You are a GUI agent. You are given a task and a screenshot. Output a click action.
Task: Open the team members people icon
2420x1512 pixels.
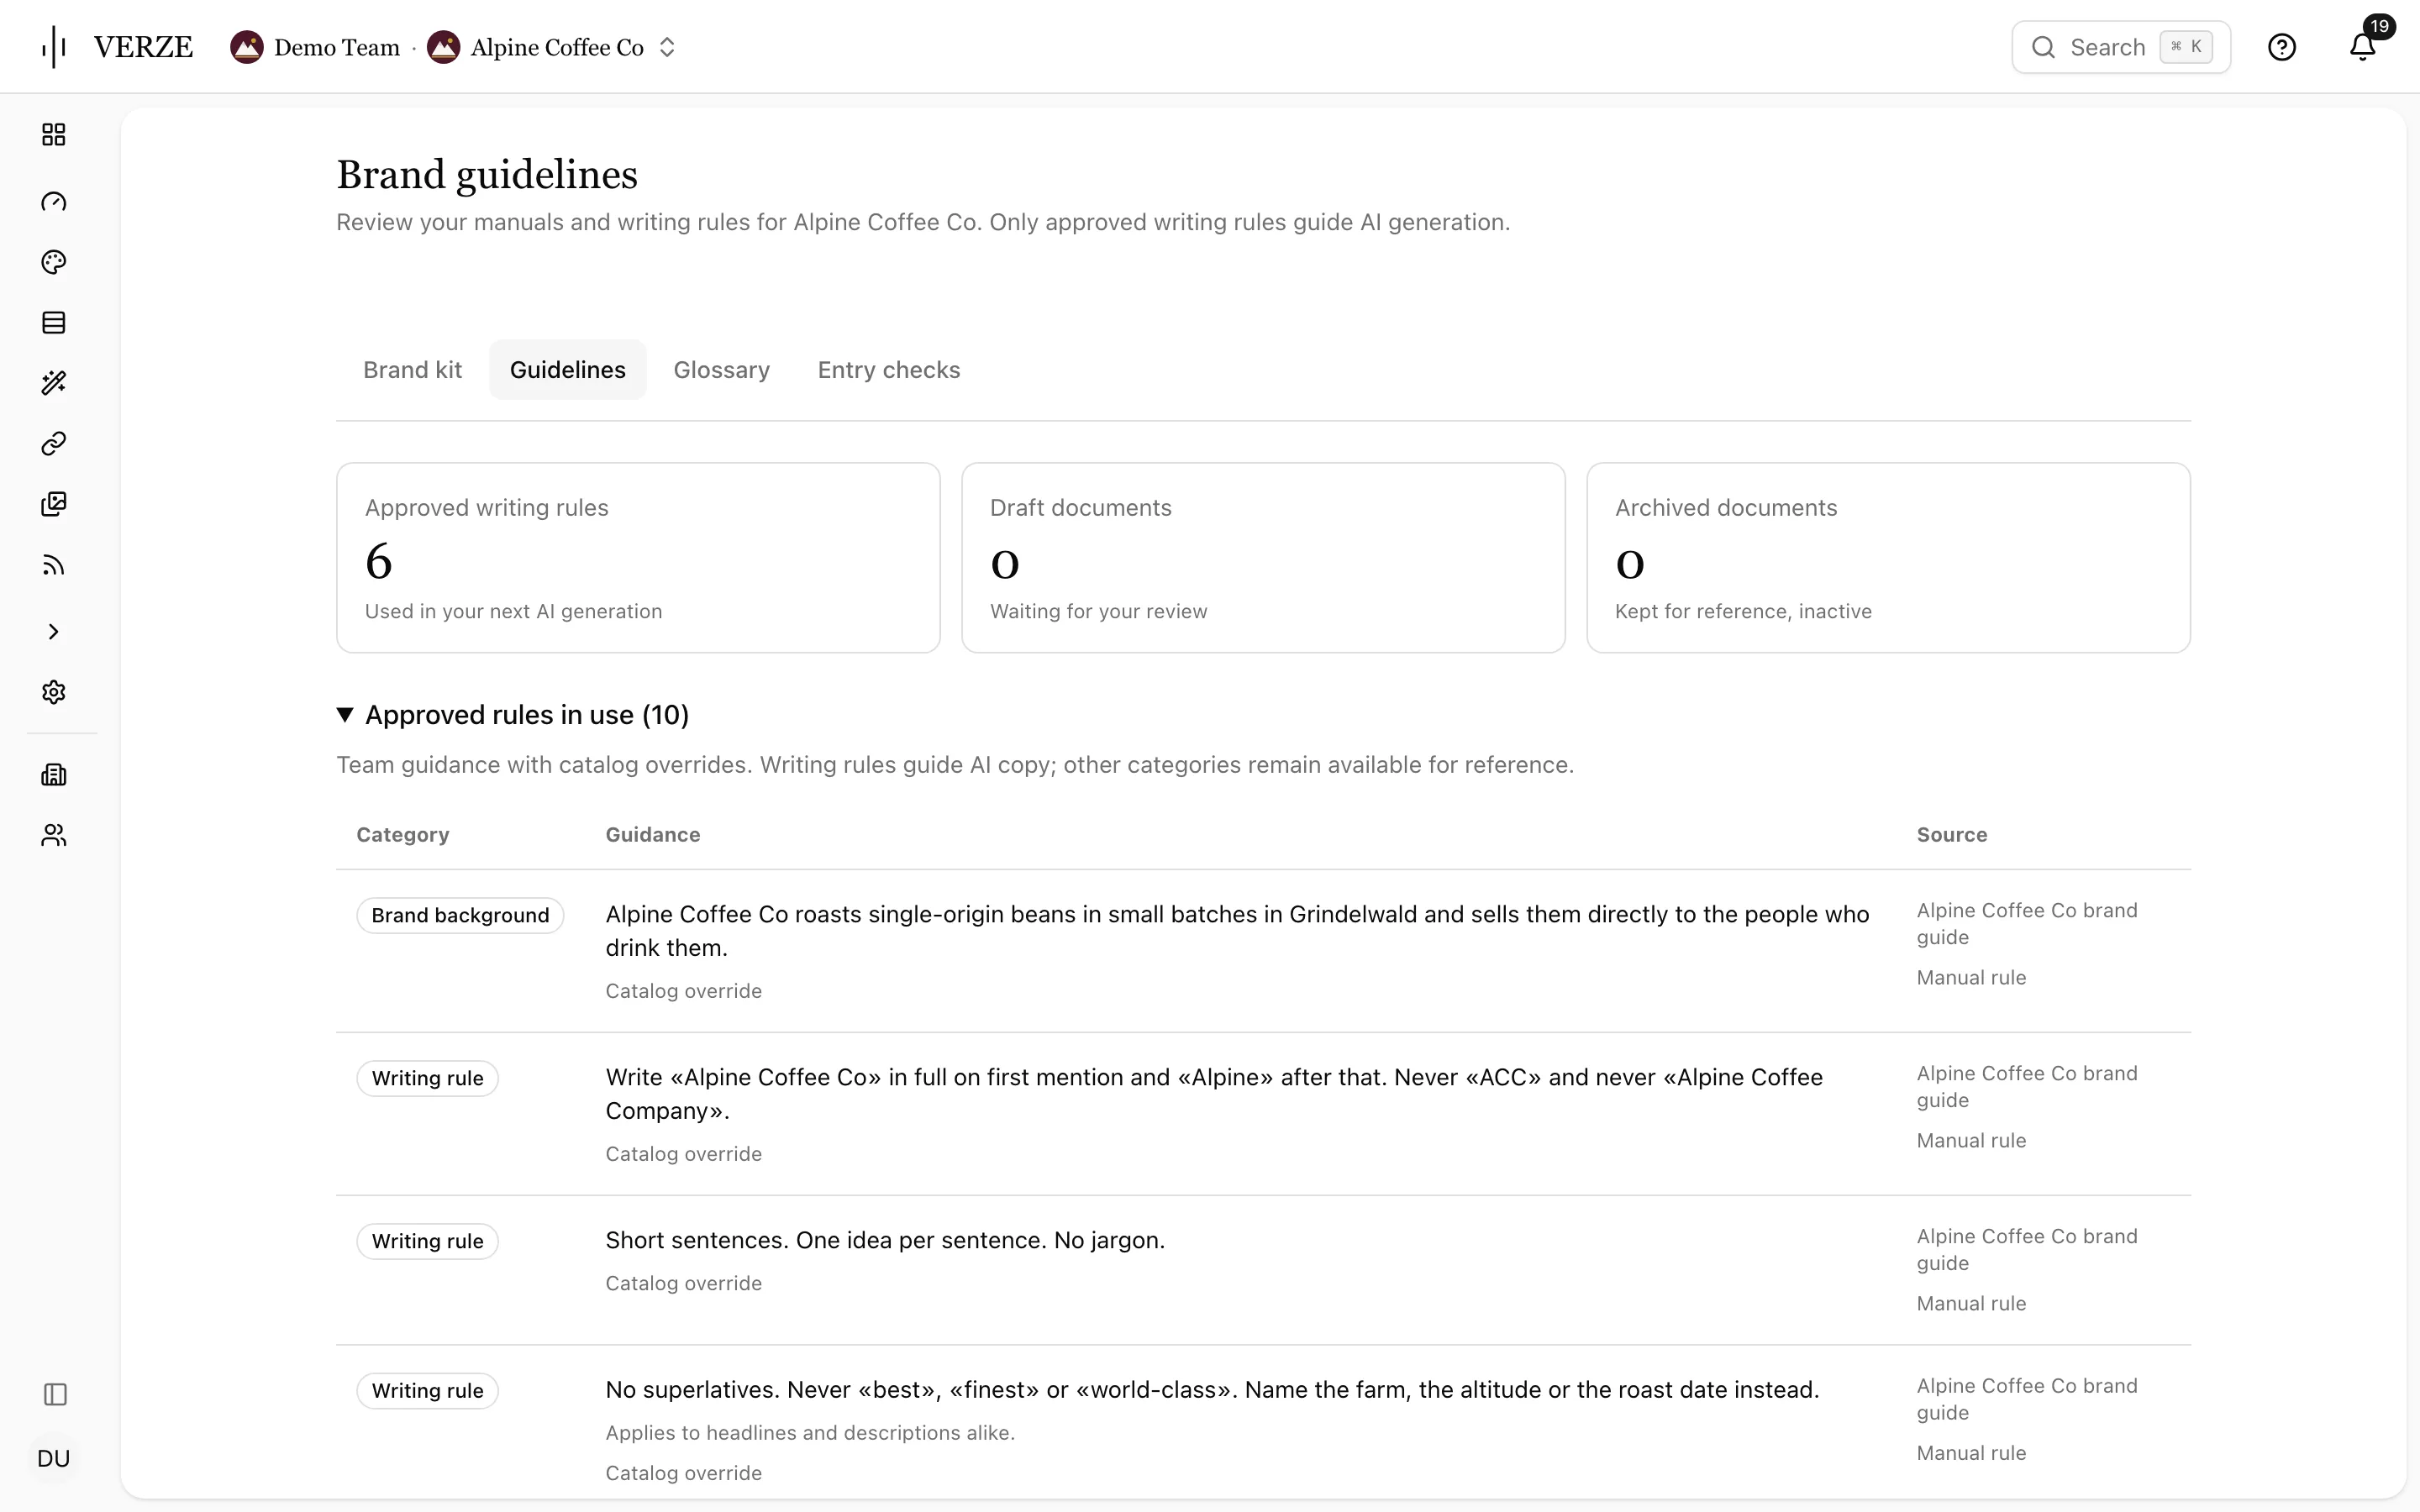(x=54, y=835)
